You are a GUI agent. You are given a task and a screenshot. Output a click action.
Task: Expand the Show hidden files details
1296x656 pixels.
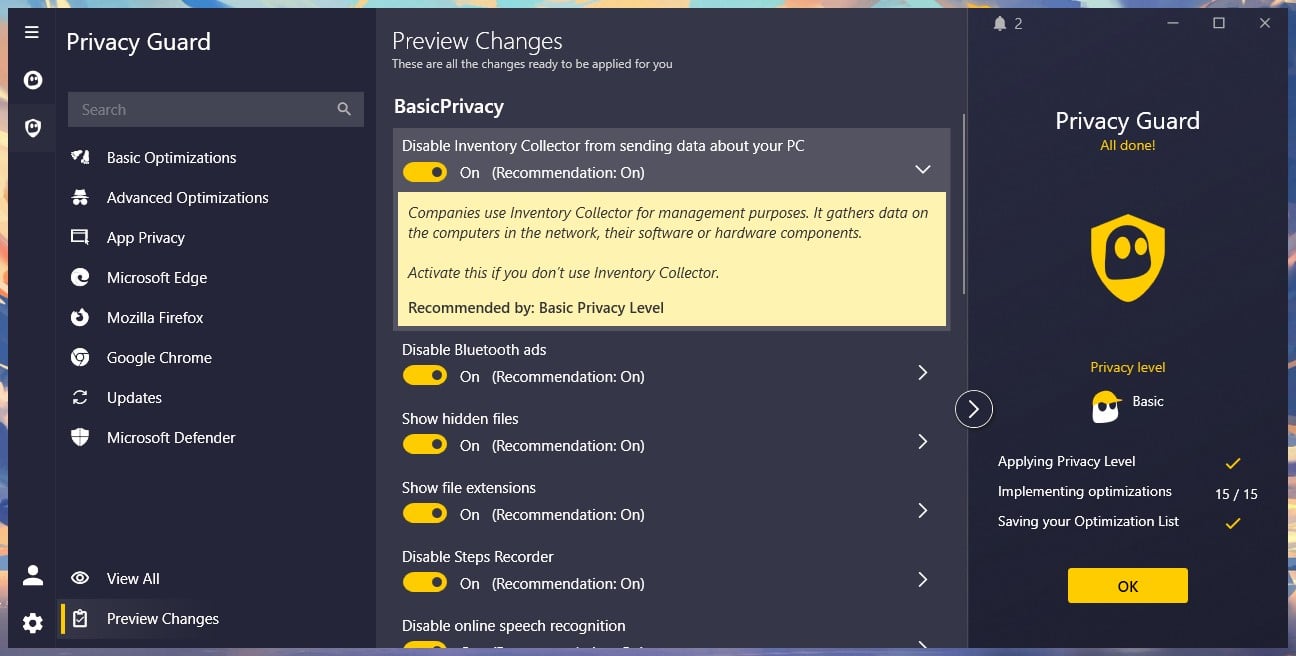pyautogui.click(x=923, y=441)
